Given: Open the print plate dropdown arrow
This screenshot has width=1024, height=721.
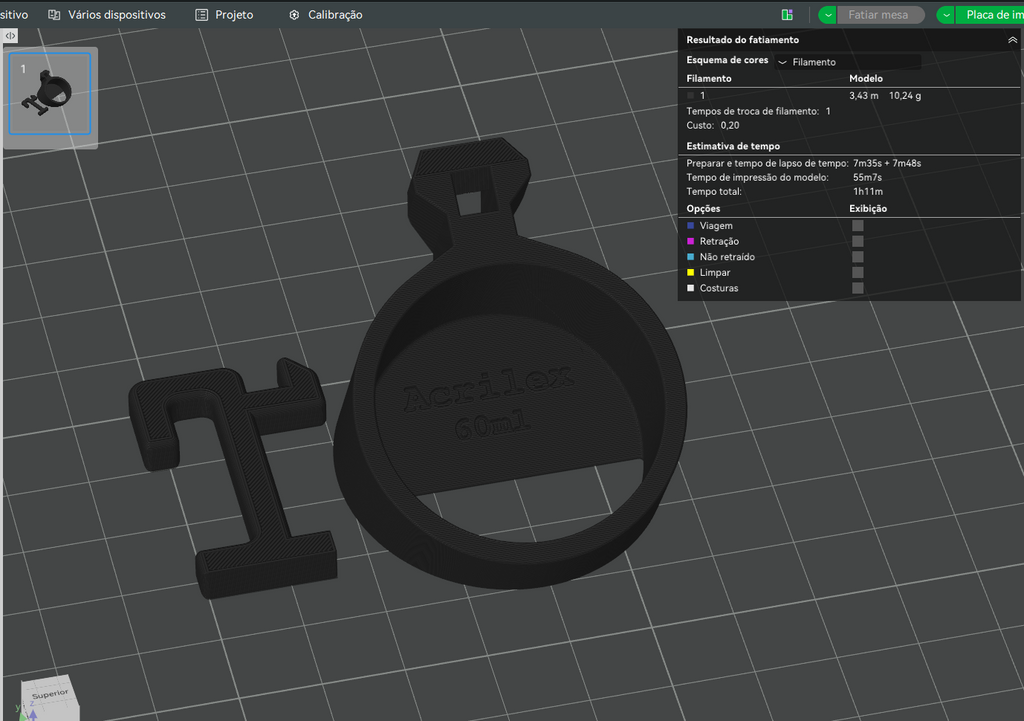Looking at the screenshot, I should 946,14.
